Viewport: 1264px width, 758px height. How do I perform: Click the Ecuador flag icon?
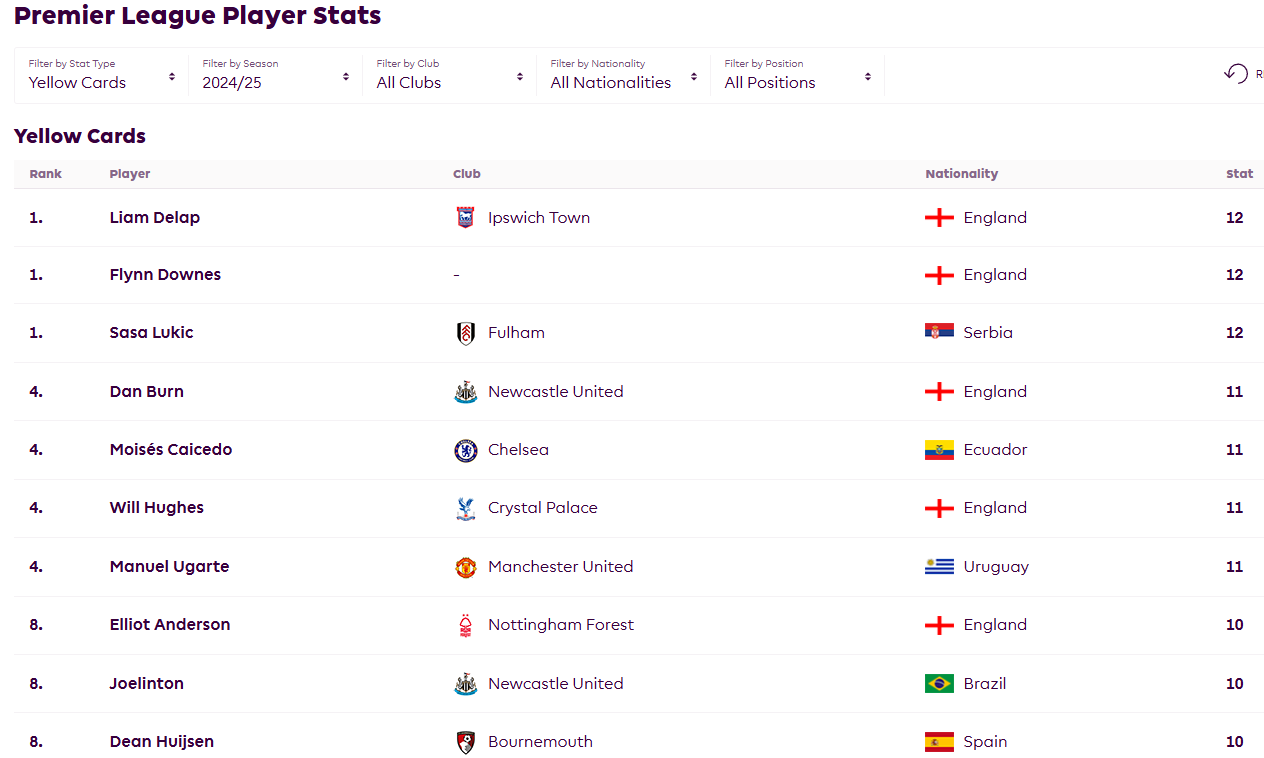[939, 450]
